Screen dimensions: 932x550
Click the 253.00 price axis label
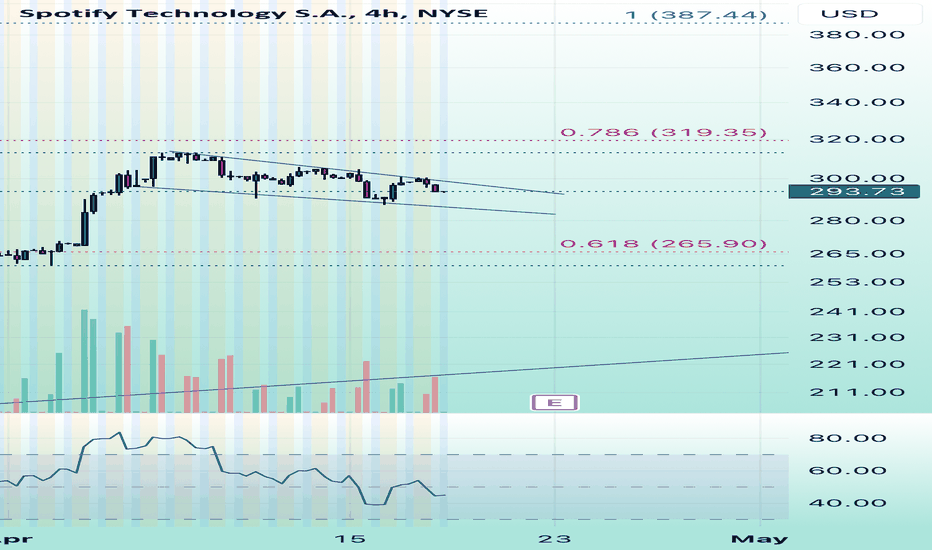coord(857,282)
